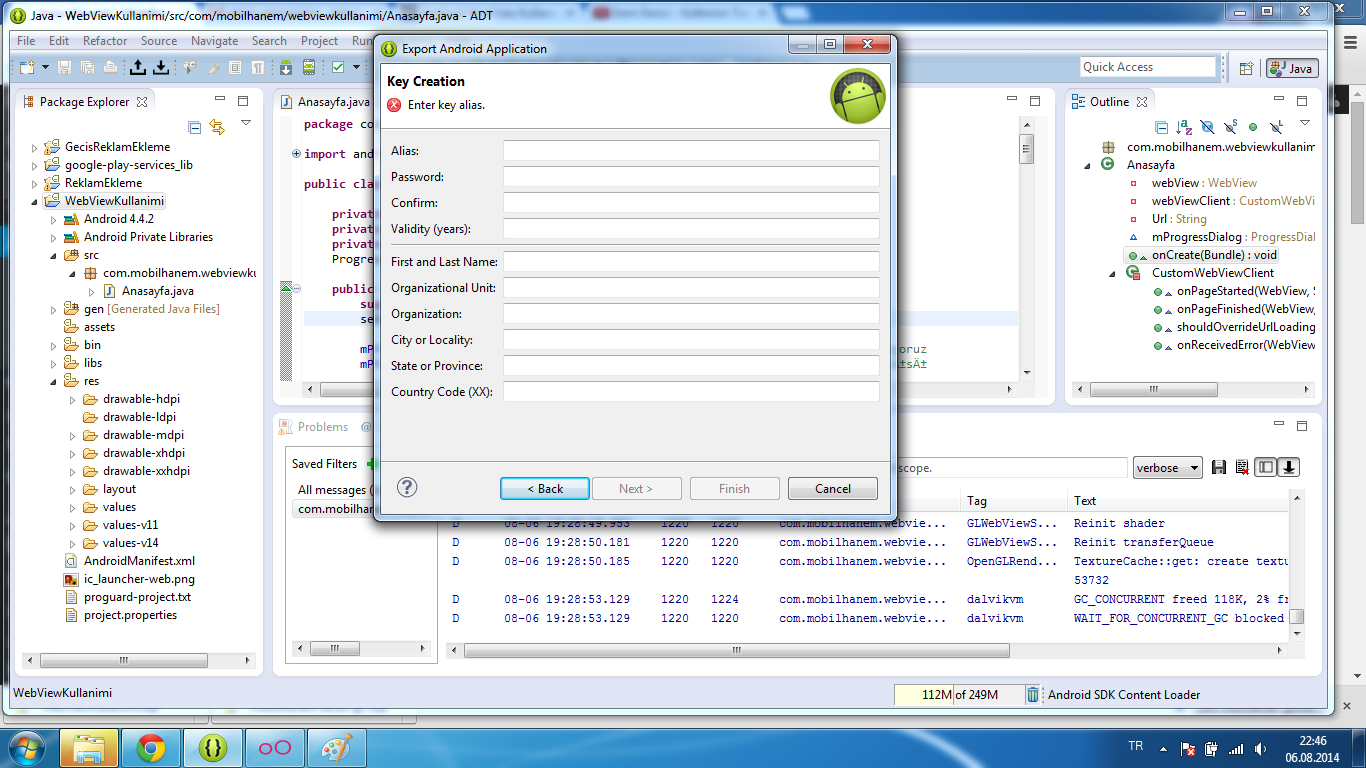Open the Project menu
The width and height of the screenshot is (1366, 768).
point(319,41)
